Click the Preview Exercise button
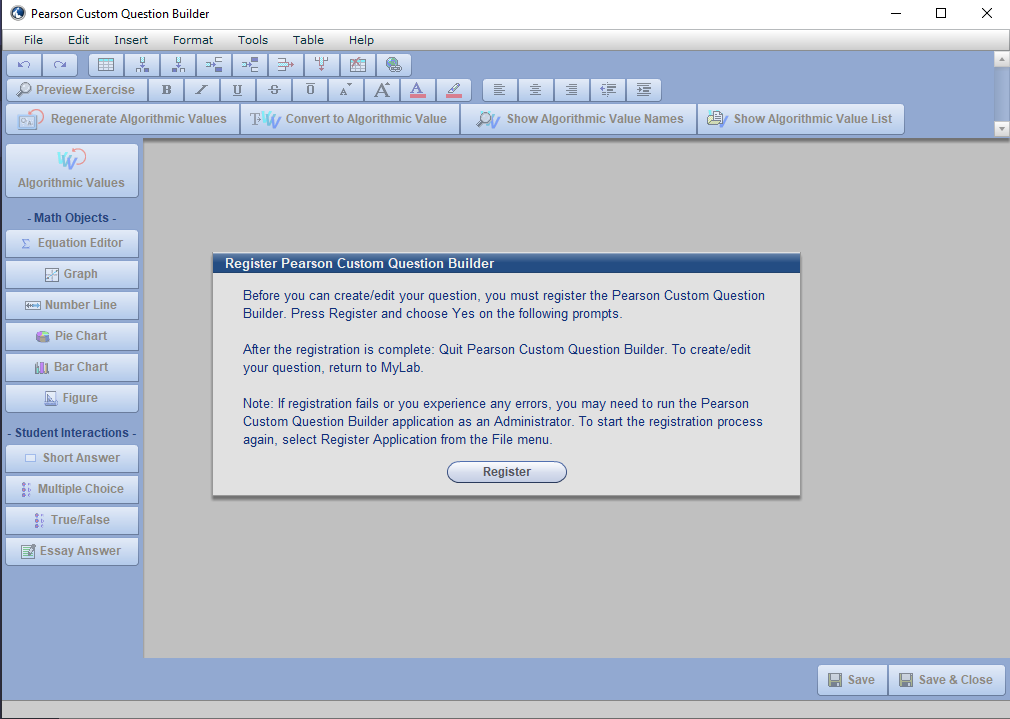Screen dimensions: 1010x719 click(76, 90)
